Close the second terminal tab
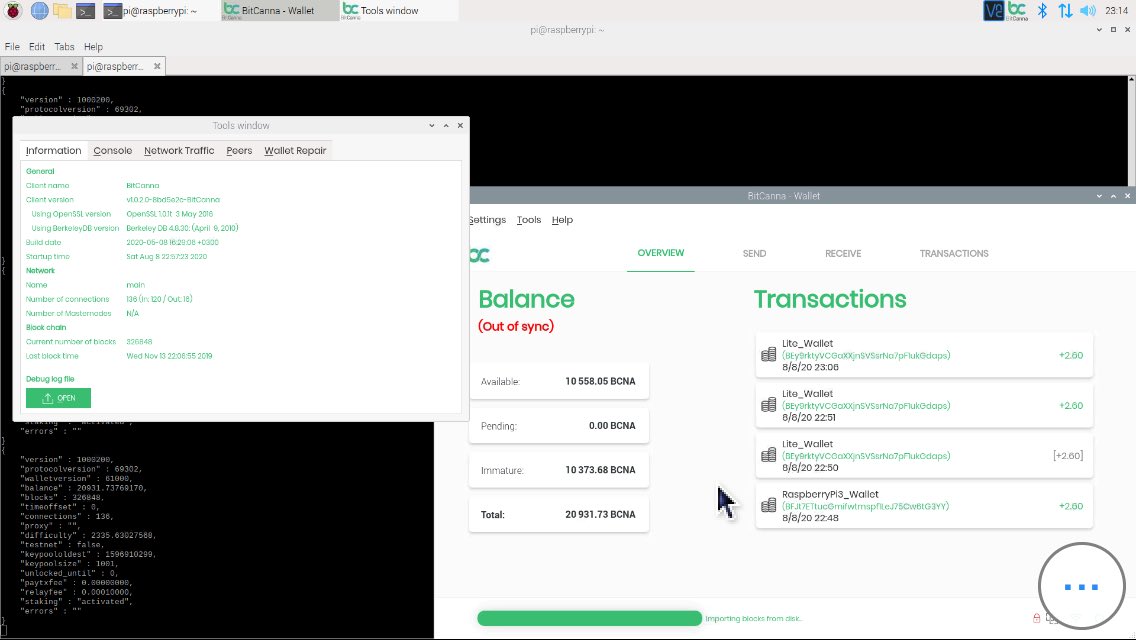 (x=157, y=66)
